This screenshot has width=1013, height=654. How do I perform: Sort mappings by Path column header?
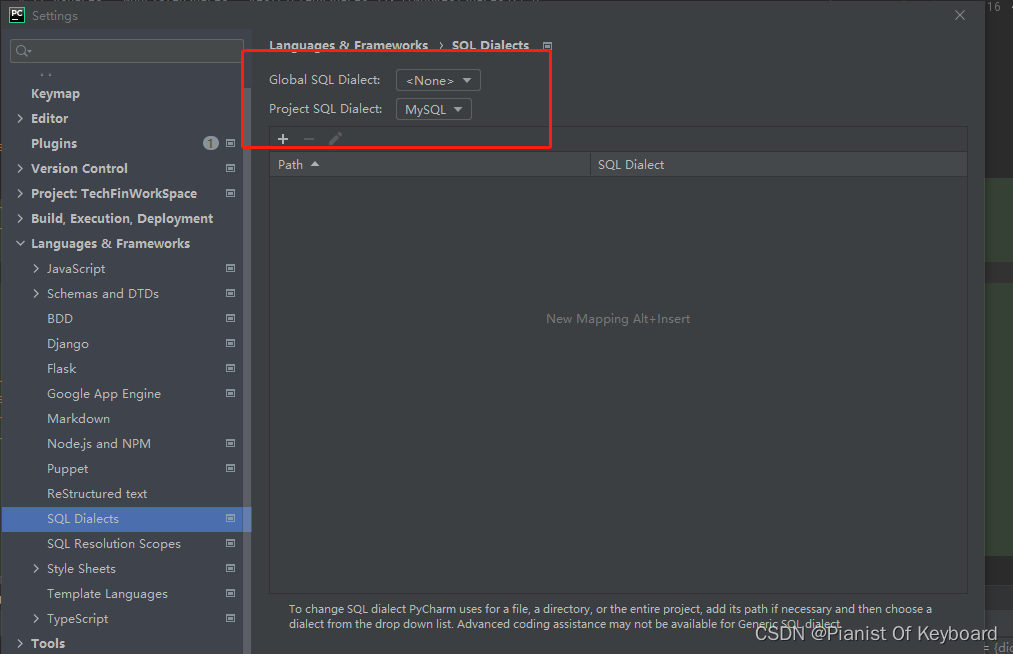(x=430, y=164)
